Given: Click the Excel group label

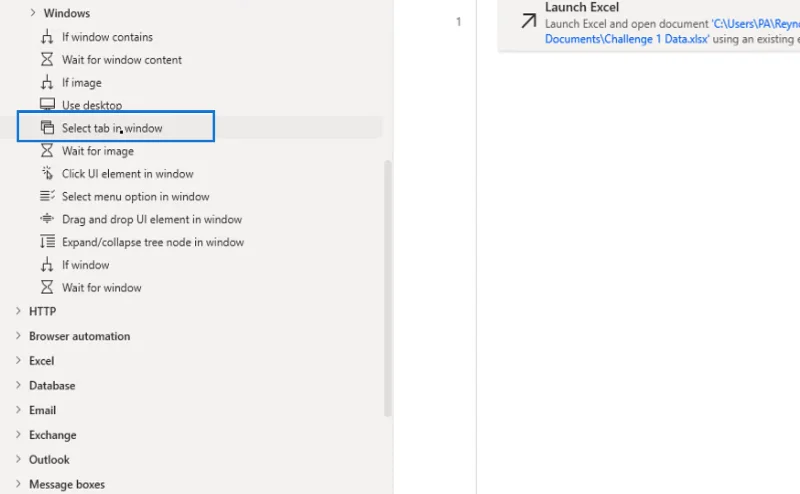Looking at the screenshot, I should (x=41, y=360).
